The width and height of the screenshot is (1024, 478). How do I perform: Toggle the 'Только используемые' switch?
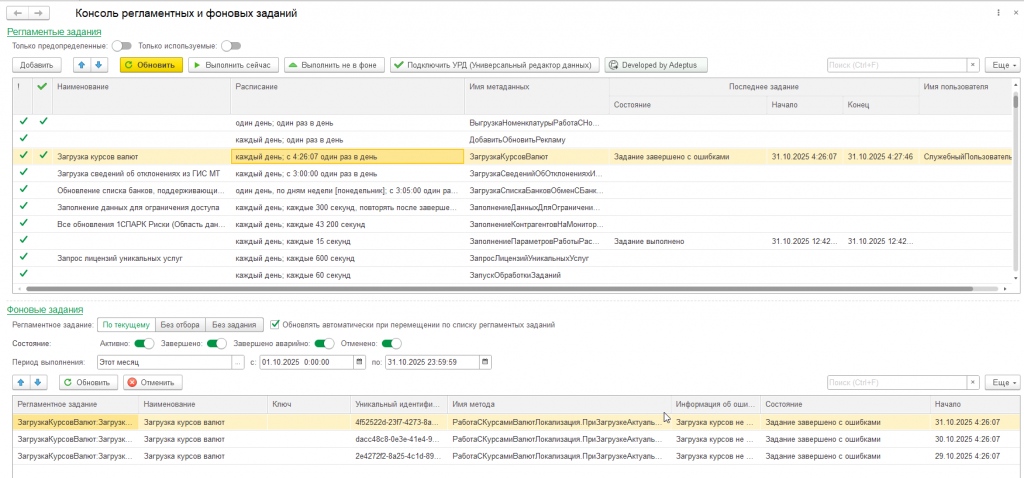click(231, 45)
